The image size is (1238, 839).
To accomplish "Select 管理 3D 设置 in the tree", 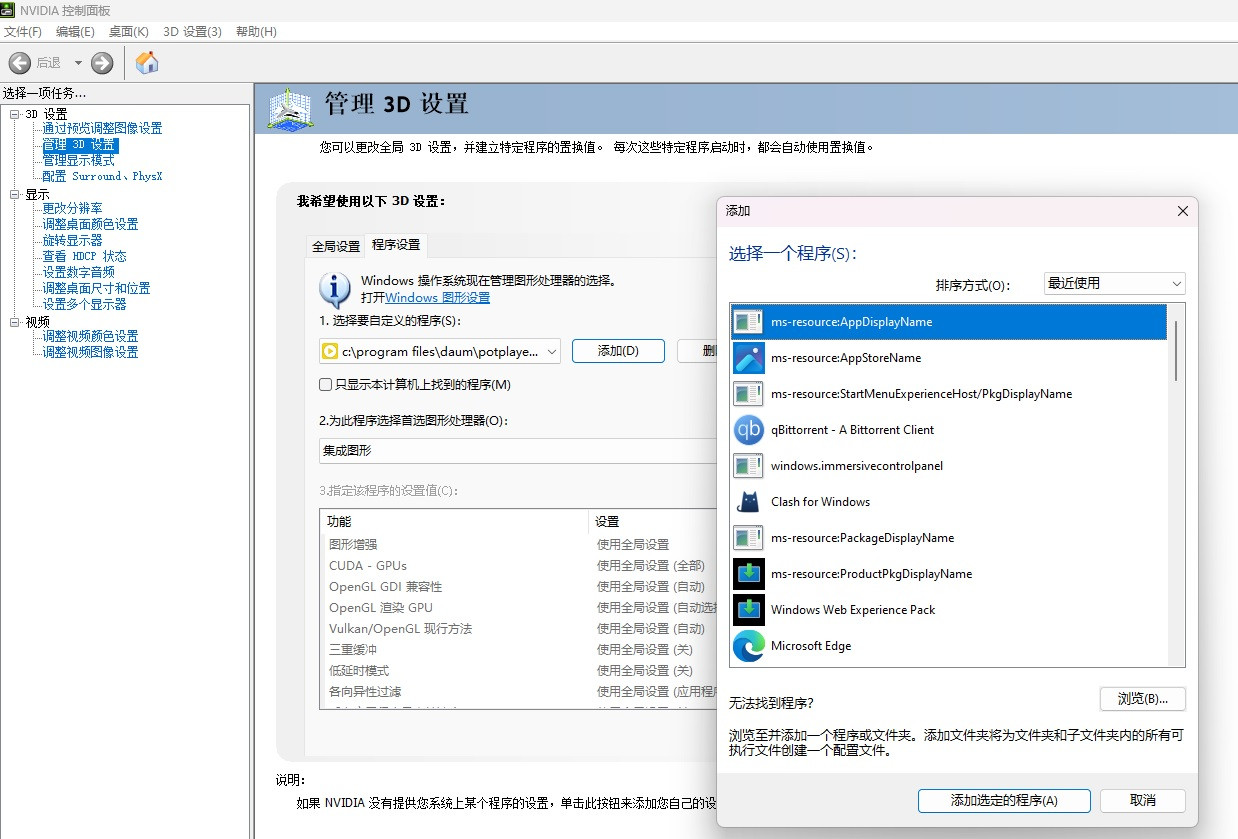I will tap(80, 144).
